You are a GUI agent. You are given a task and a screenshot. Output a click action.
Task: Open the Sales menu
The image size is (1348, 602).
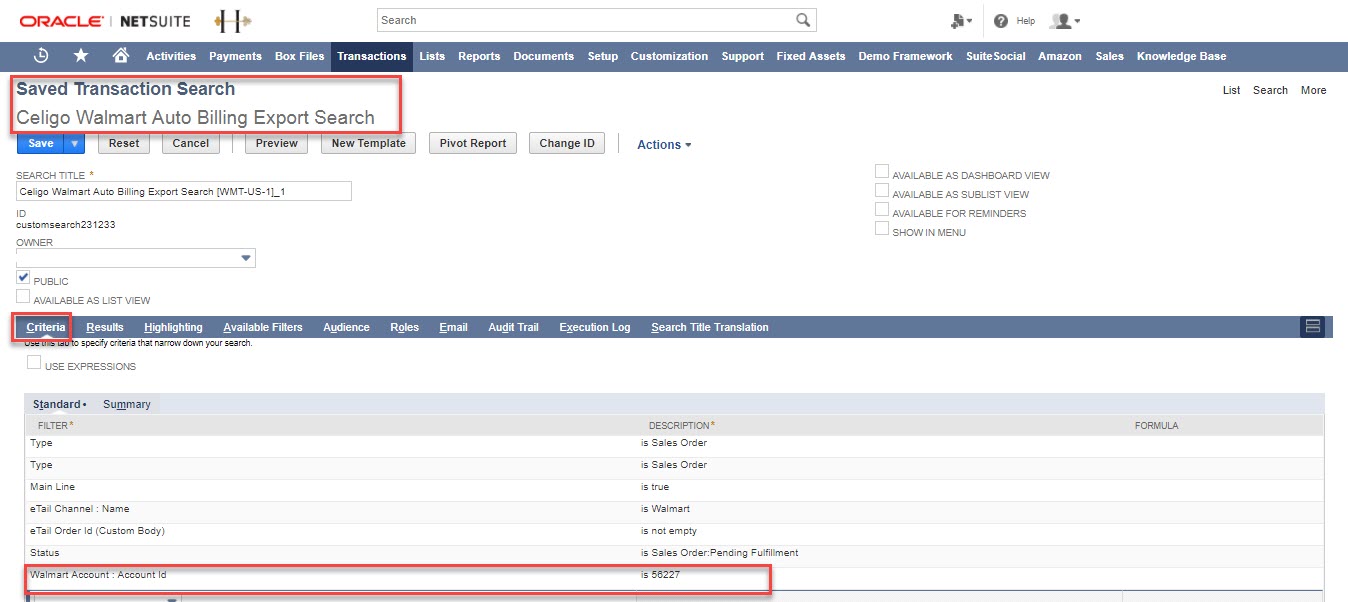click(1109, 56)
